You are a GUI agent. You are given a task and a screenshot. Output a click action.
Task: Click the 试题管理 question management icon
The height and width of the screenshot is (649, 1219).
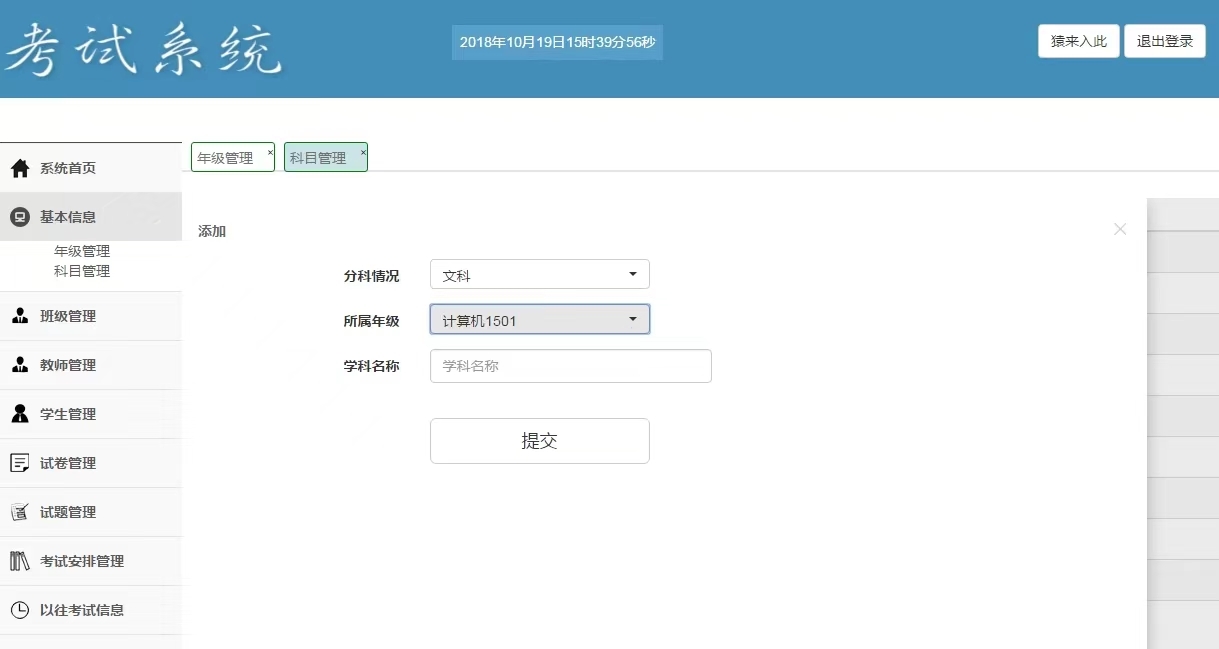pyautogui.click(x=22, y=511)
